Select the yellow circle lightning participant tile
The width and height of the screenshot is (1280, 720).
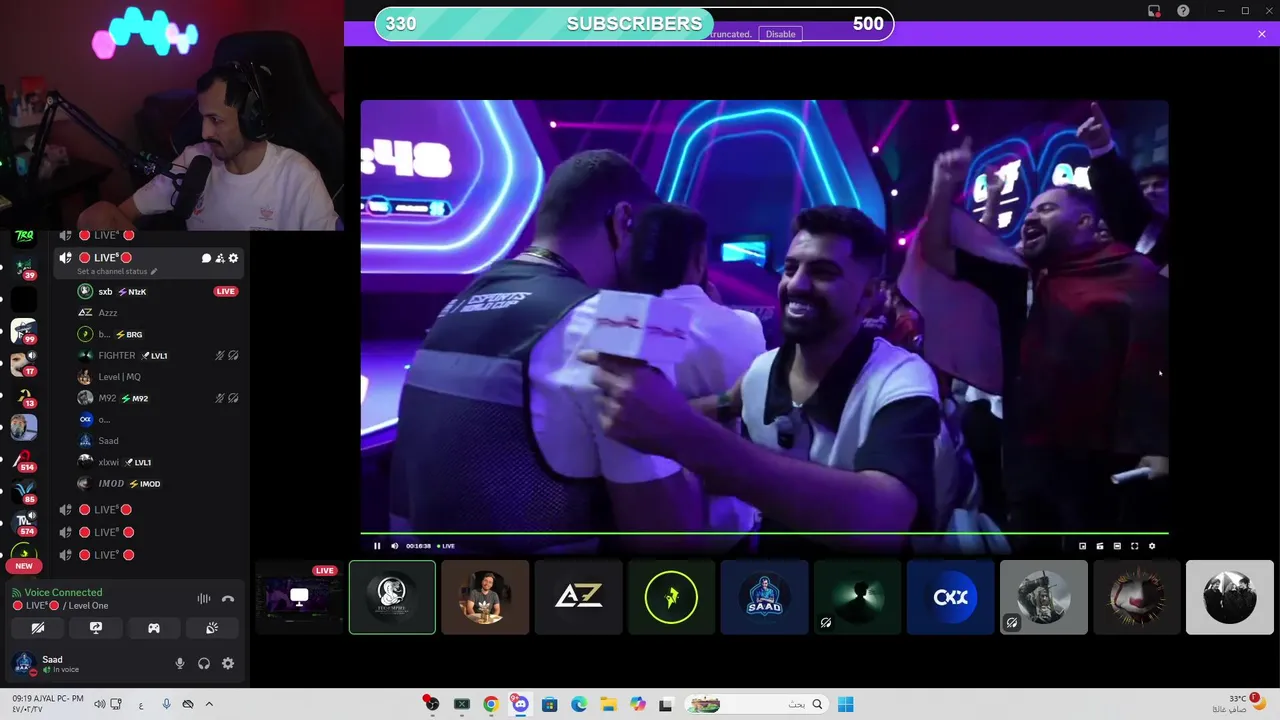[671, 597]
